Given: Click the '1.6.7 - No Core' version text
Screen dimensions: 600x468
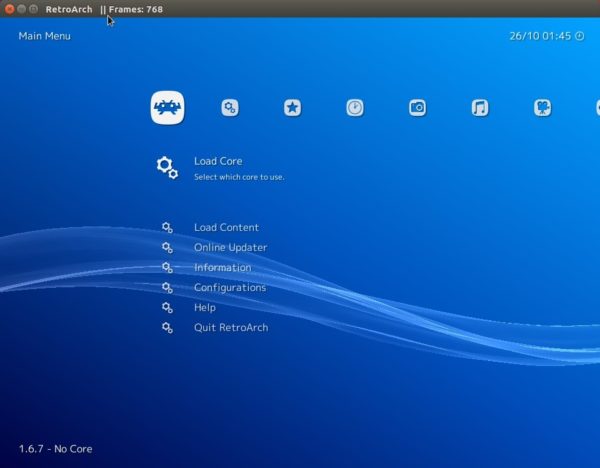Looking at the screenshot, I should 55,449.
